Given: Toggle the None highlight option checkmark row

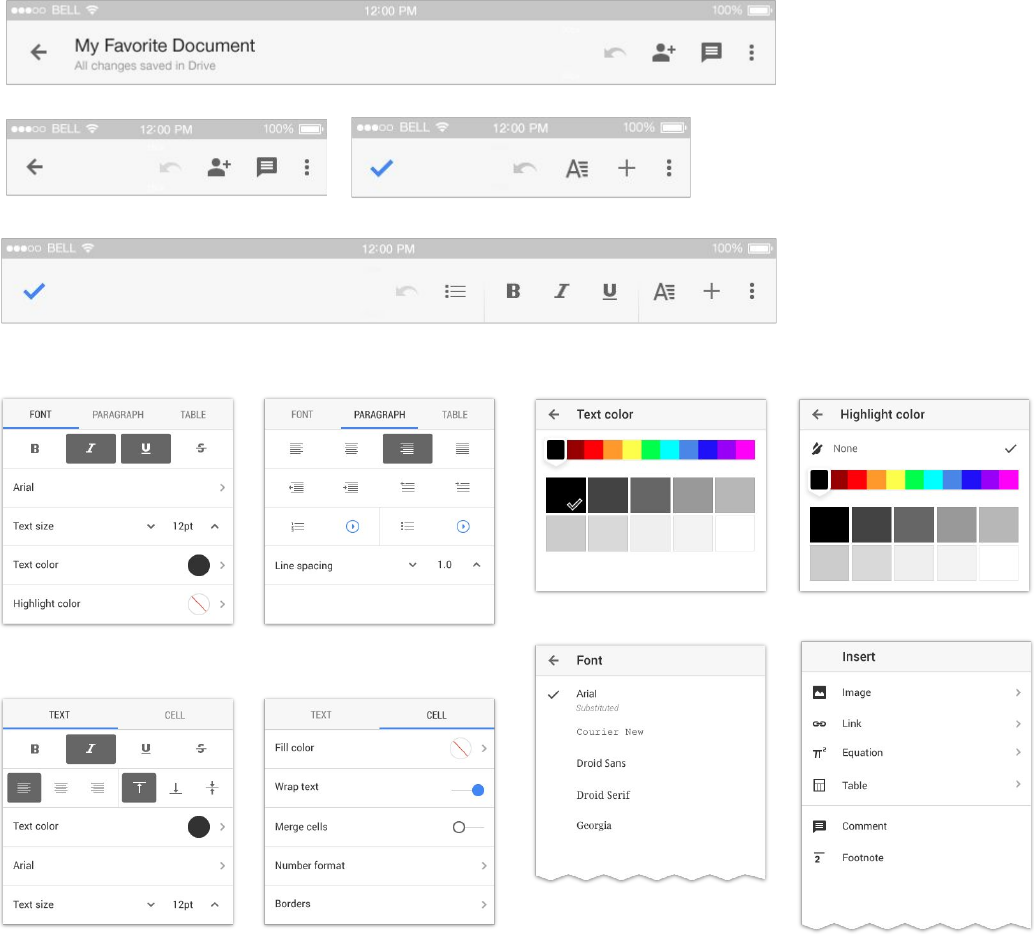Looking at the screenshot, I should [914, 449].
